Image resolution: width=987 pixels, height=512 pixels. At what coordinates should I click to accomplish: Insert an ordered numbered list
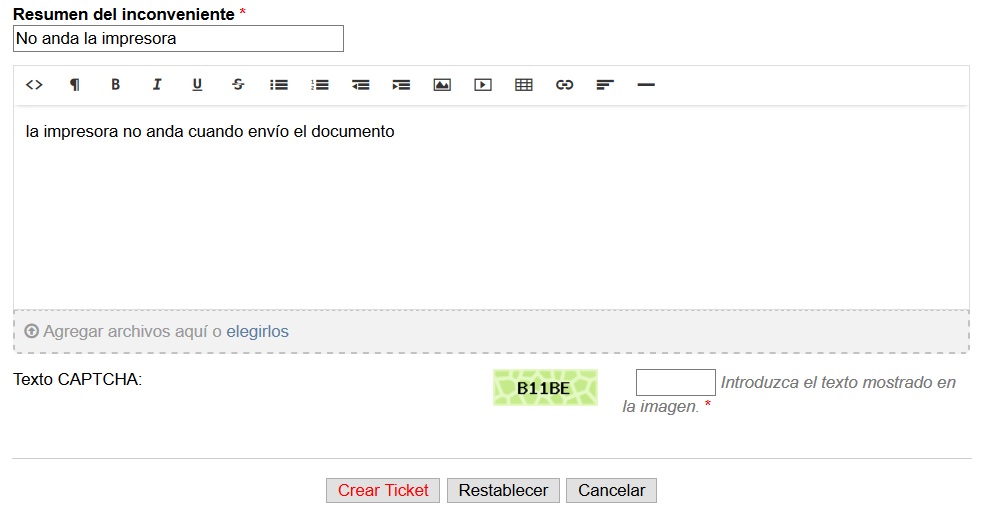(320, 85)
